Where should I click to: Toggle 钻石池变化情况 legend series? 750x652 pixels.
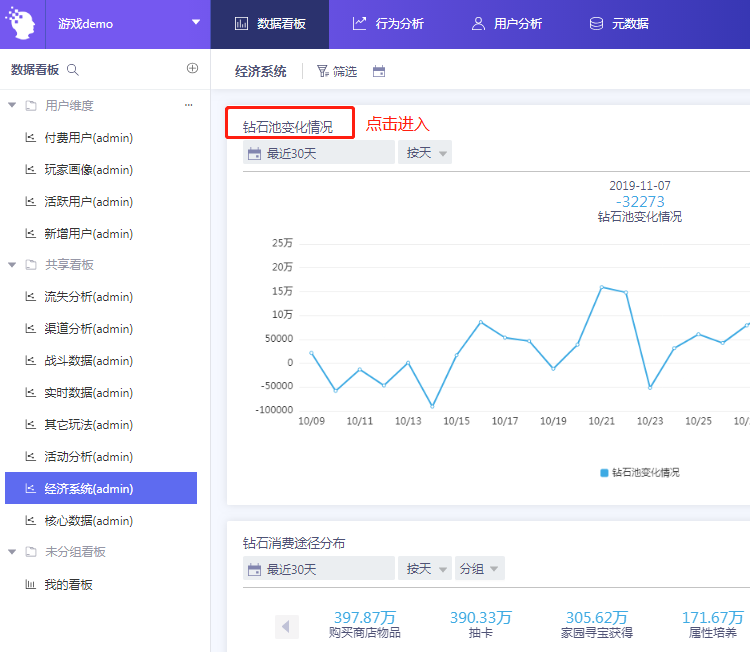(x=639, y=472)
